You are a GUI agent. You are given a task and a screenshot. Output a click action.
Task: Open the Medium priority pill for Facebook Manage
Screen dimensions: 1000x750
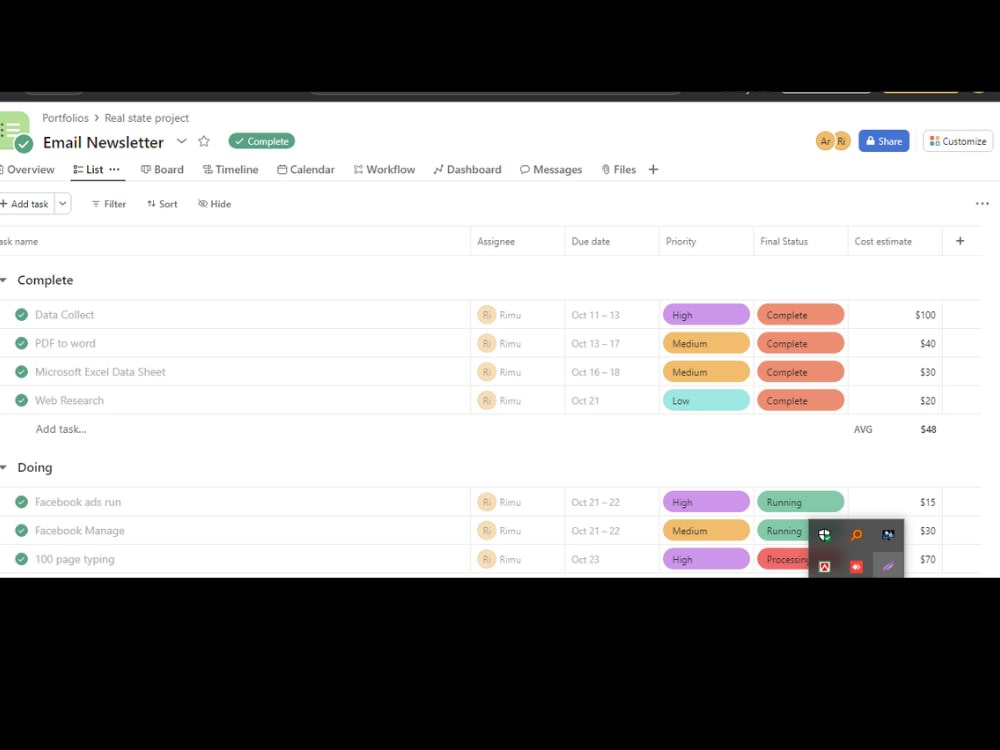[706, 531]
